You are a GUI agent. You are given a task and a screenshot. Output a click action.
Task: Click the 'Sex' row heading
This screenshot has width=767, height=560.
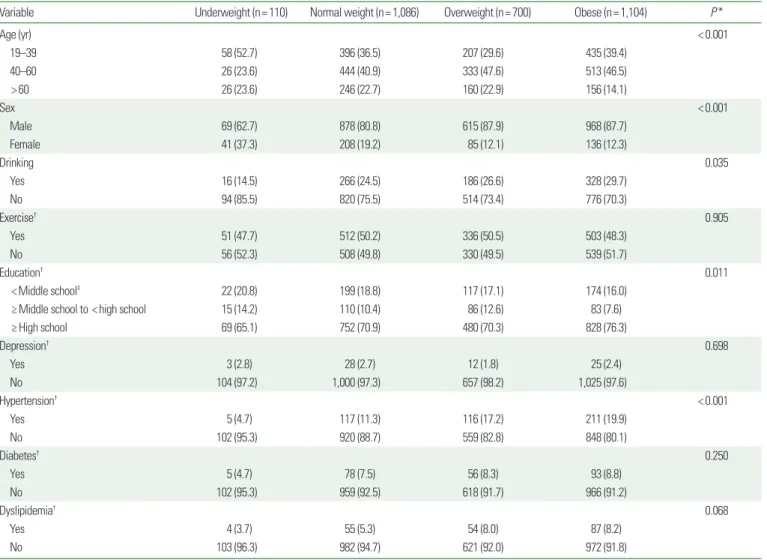[x=8, y=108]
